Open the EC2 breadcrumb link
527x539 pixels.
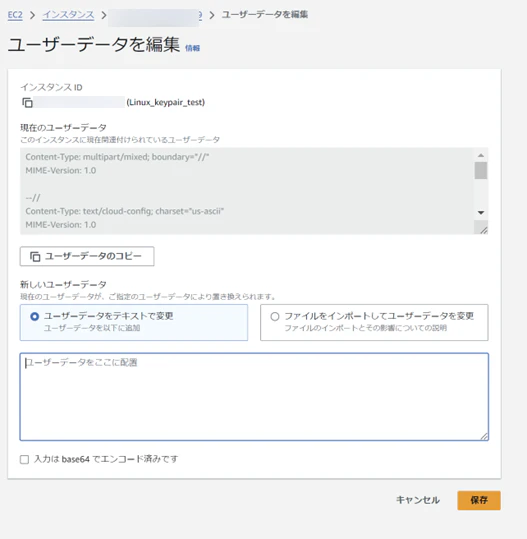(15, 15)
